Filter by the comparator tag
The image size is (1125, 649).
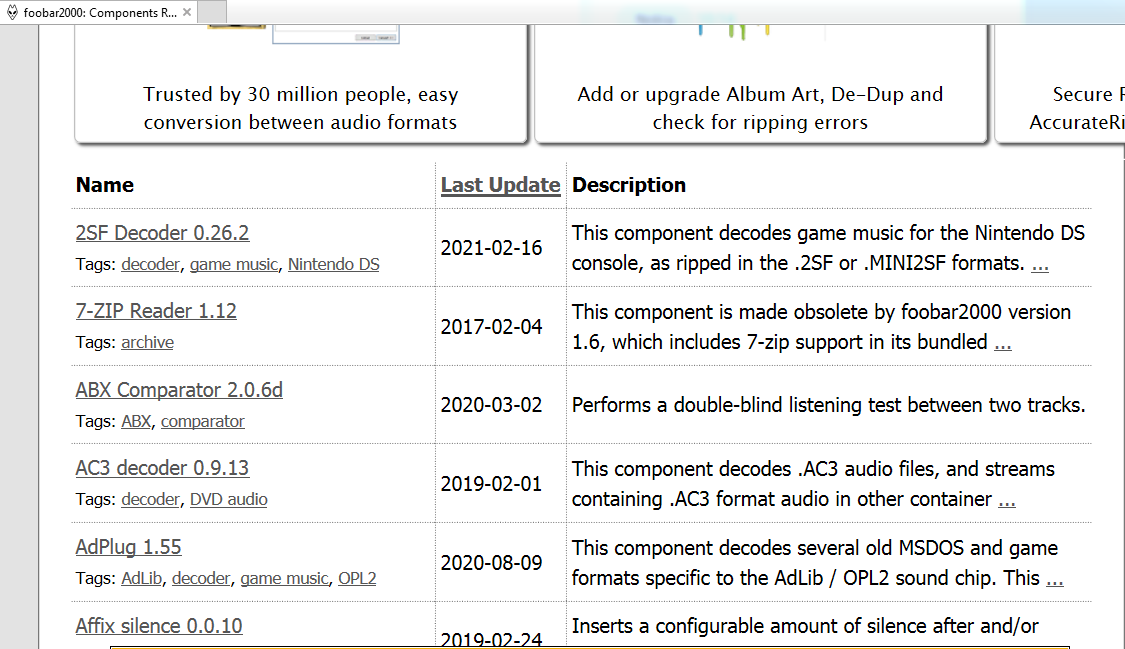click(x=202, y=422)
